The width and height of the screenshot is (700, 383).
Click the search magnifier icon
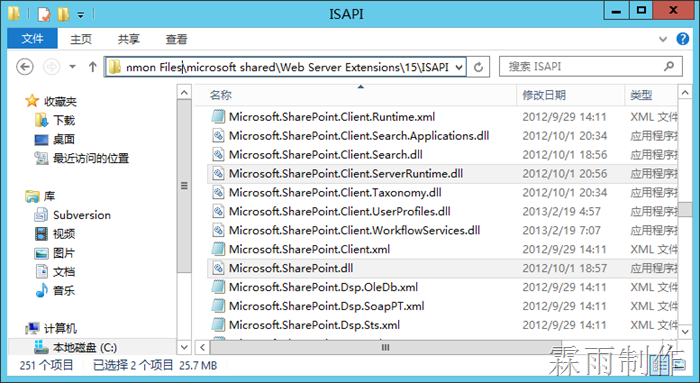click(x=668, y=67)
